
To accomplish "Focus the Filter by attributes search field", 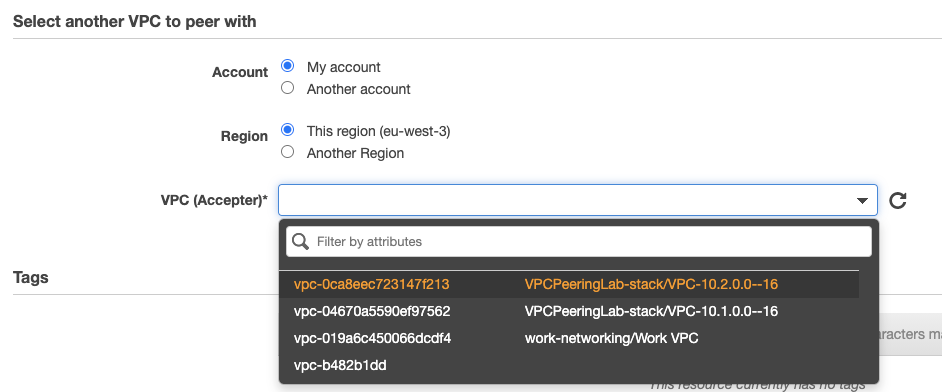I will pyautogui.click(x=579, y=241).
